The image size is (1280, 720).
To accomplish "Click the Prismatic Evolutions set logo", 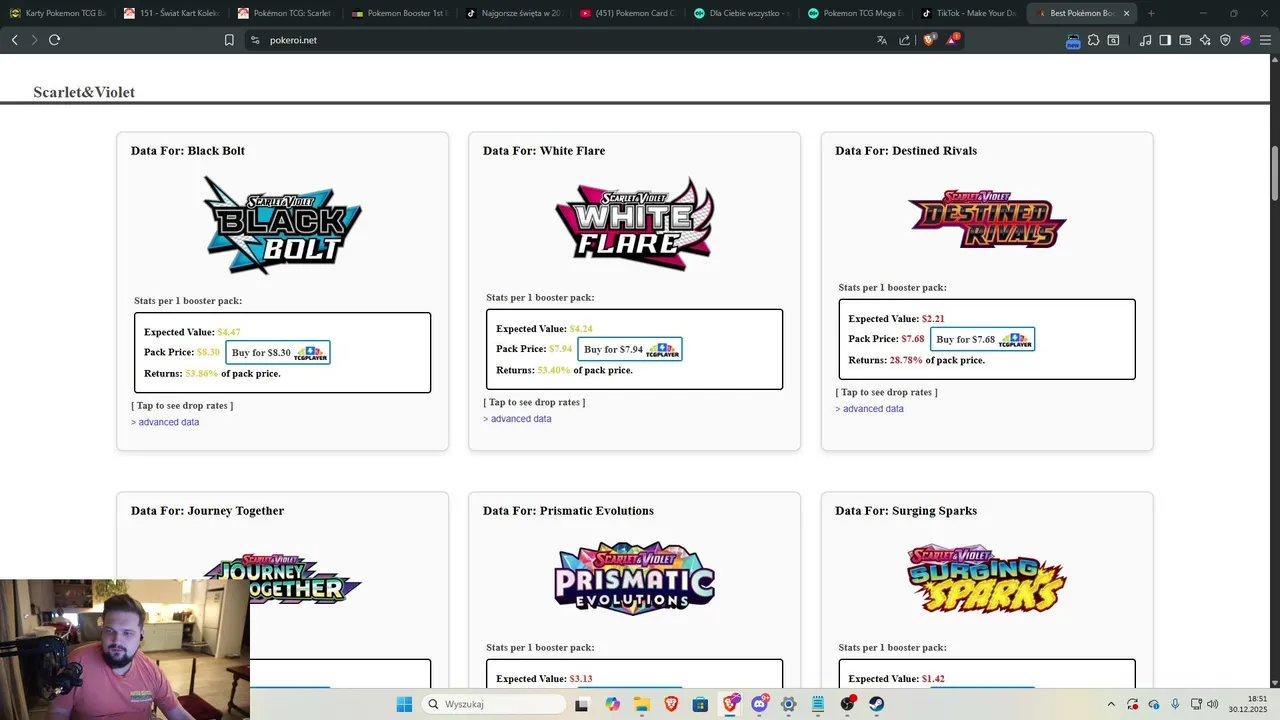I will [634, 578].
